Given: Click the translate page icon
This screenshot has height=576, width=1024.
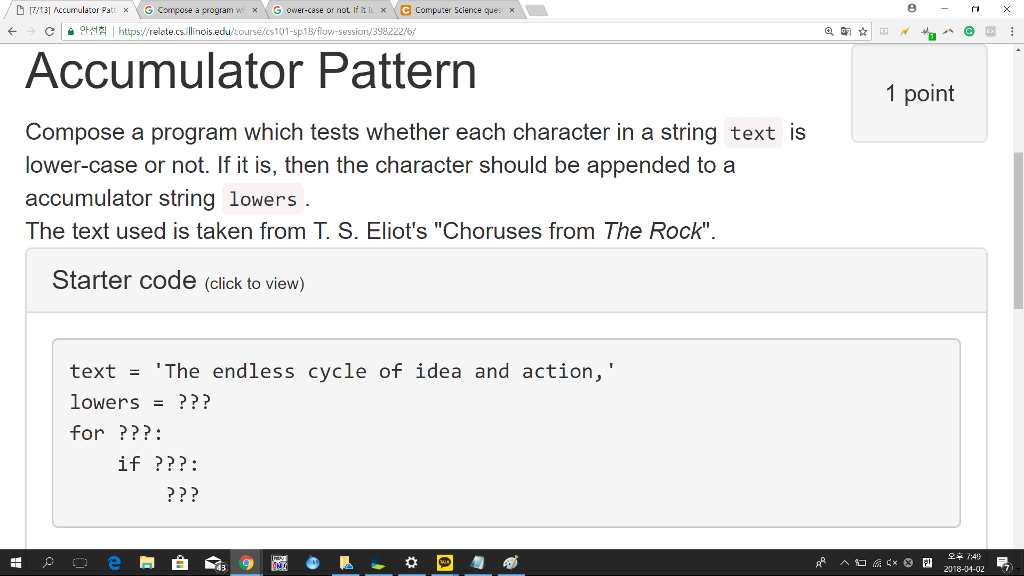Looking at the screenshot, I should point(846,31).
